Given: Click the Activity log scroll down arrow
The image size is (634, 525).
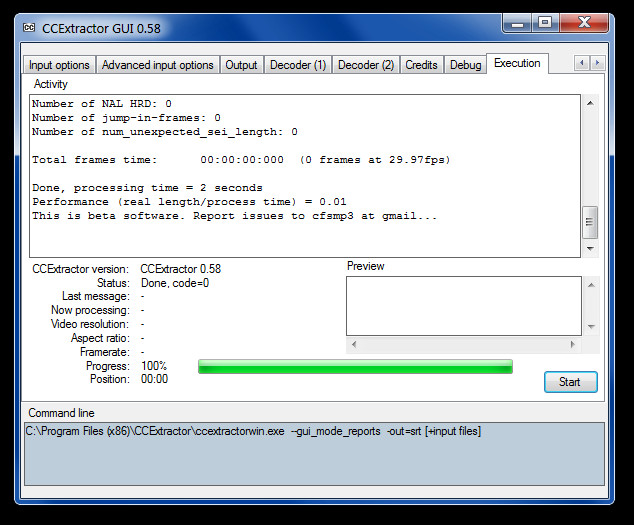Looking at the screenshot, I should tap(590, 248).
